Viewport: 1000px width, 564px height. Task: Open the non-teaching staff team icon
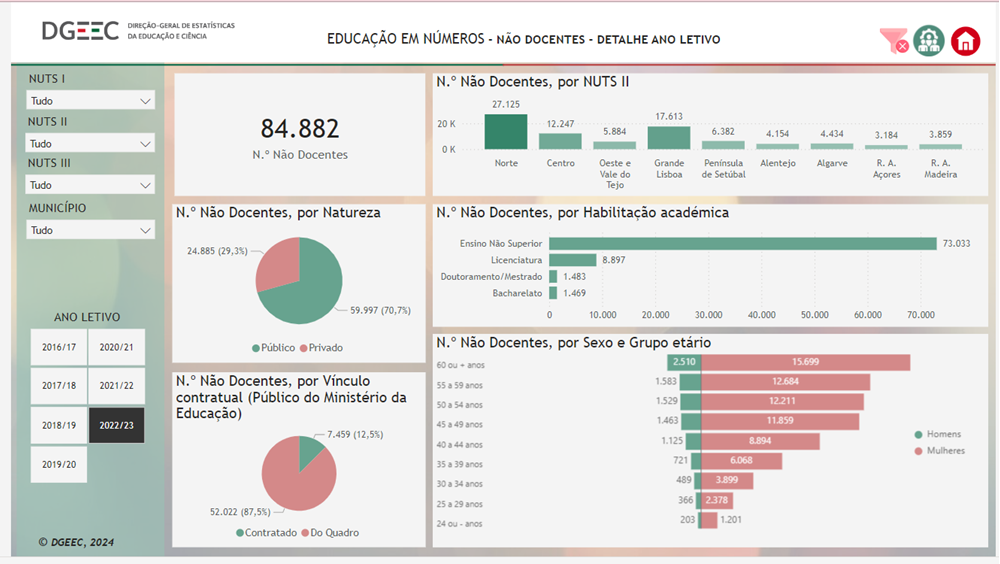(x=929, y=41)
